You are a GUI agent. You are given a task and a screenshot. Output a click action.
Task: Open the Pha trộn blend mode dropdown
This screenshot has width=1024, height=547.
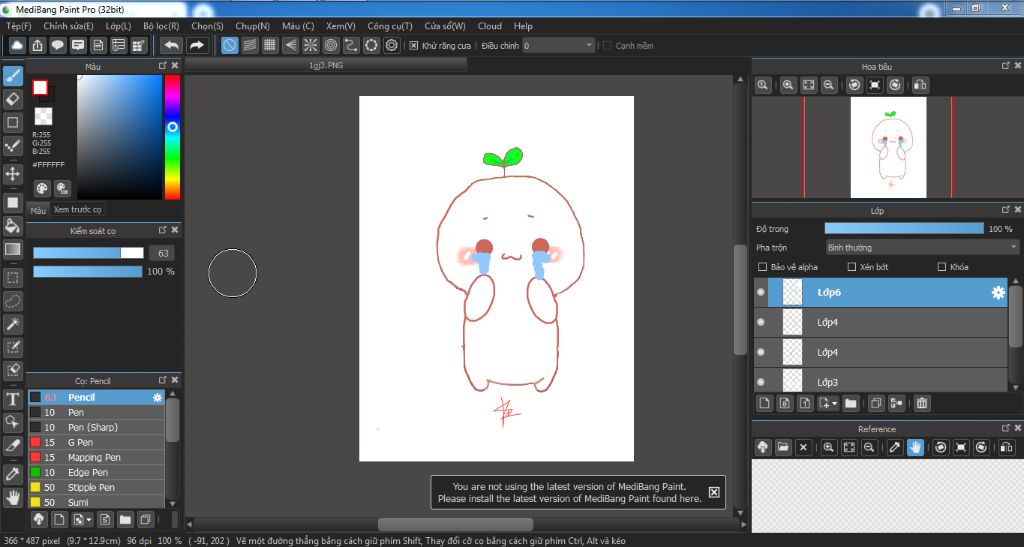click(922, 247)
